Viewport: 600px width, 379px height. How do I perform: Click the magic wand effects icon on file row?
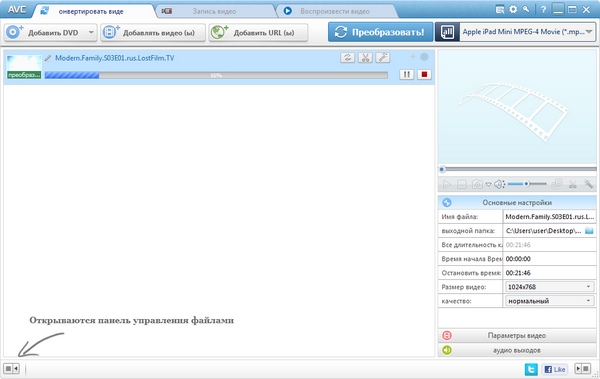(383, 58)
